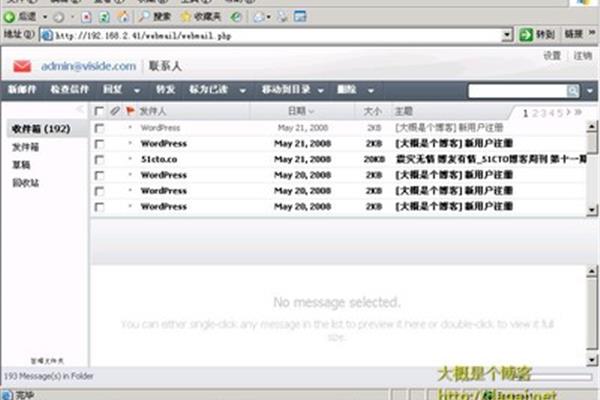The height and width of the screenshot is (400, 600).
Task: Open the green History icon in browser toolbar
Action: point(236,16)
